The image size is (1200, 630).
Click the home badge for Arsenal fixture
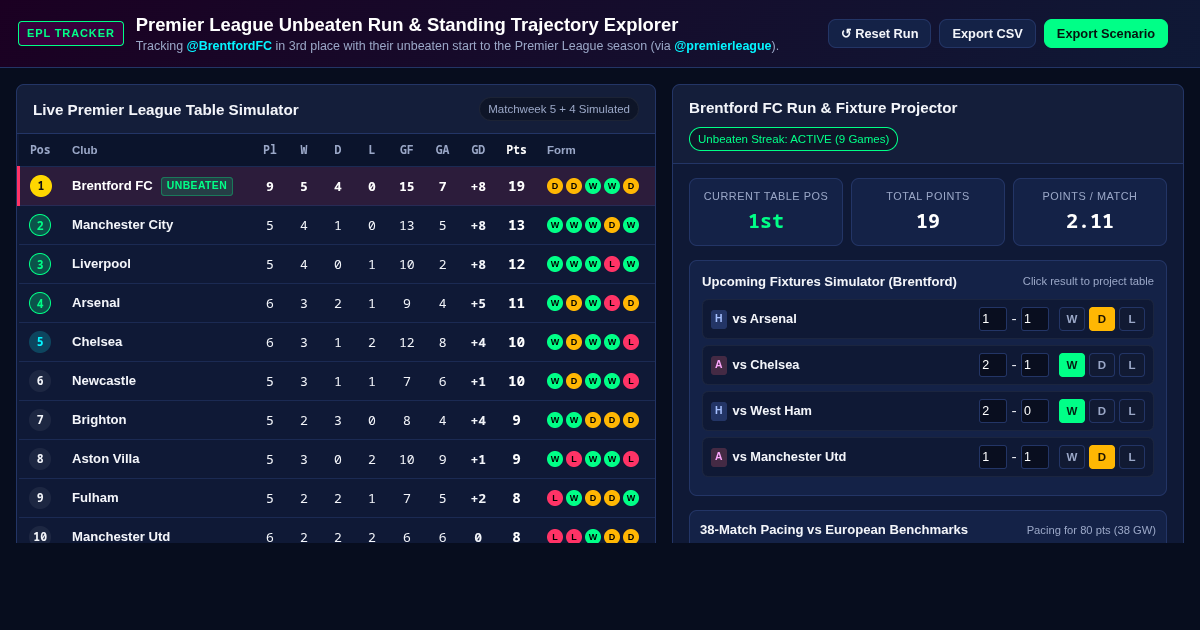pyautogui.click(x=719, y=319)
